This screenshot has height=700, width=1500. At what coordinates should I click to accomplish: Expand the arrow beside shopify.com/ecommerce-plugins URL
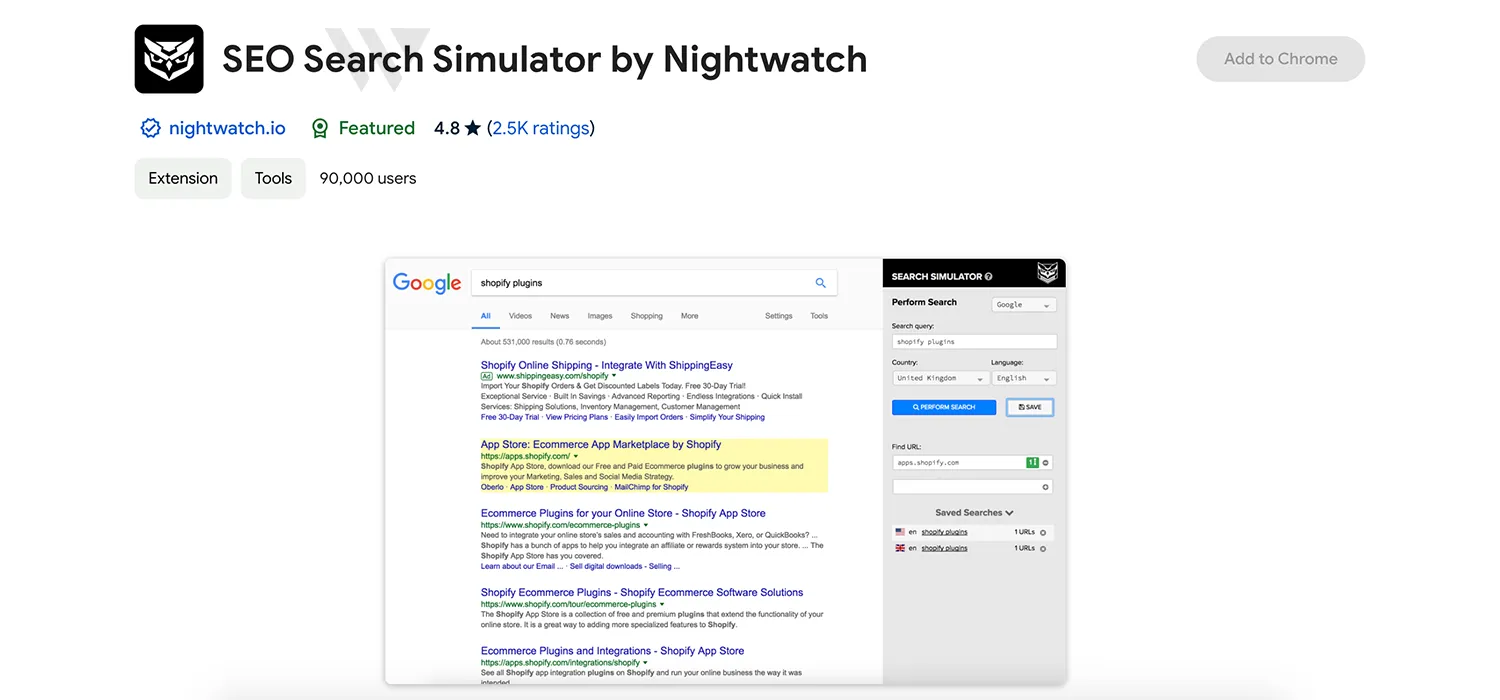(x=646, y=525)
